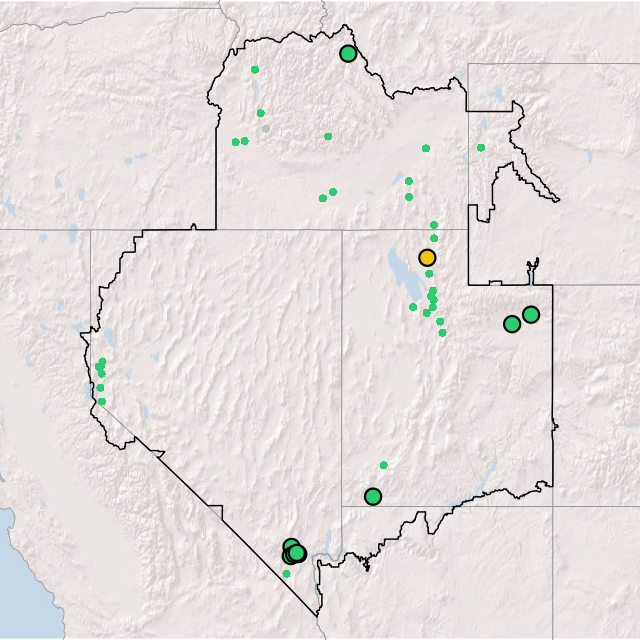Open right marker of the eastern large green pair

531,315
